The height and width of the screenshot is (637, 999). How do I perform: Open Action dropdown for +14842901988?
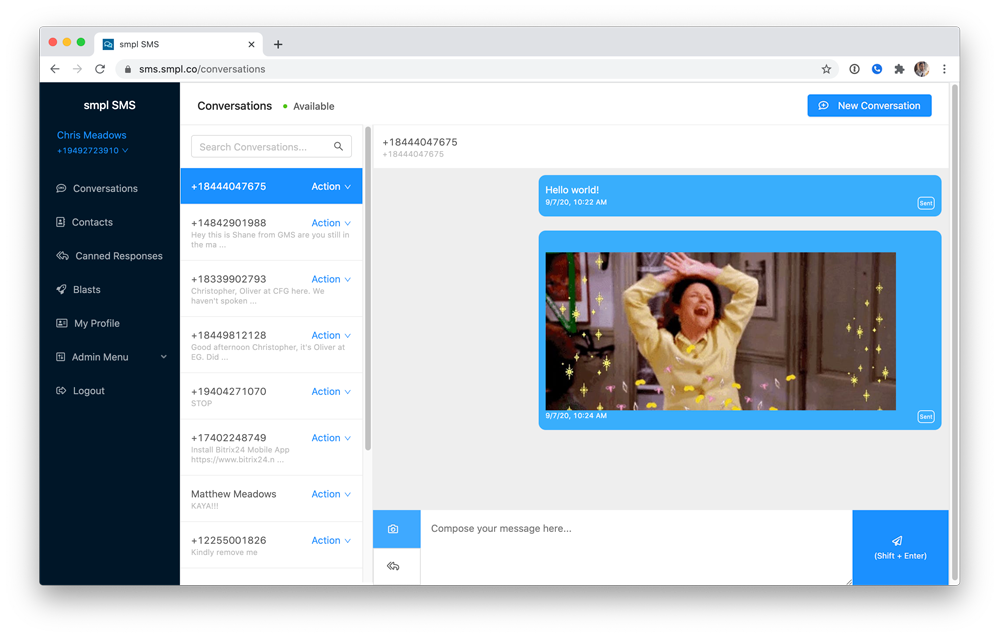pyautogui.click(x=331, y=223)
